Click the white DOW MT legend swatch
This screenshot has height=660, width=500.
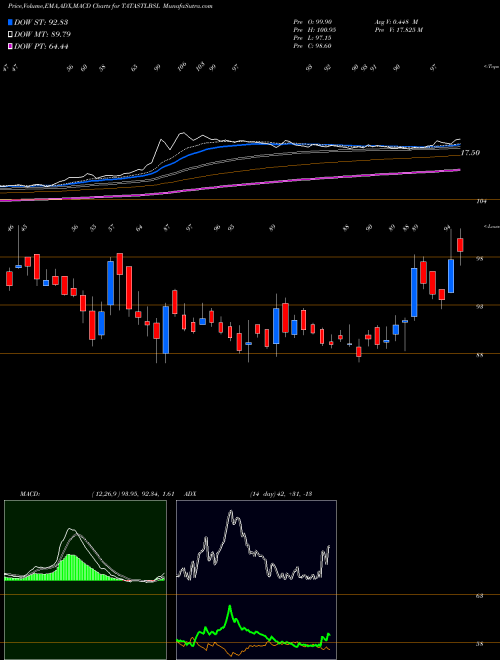tap(11, 34)
